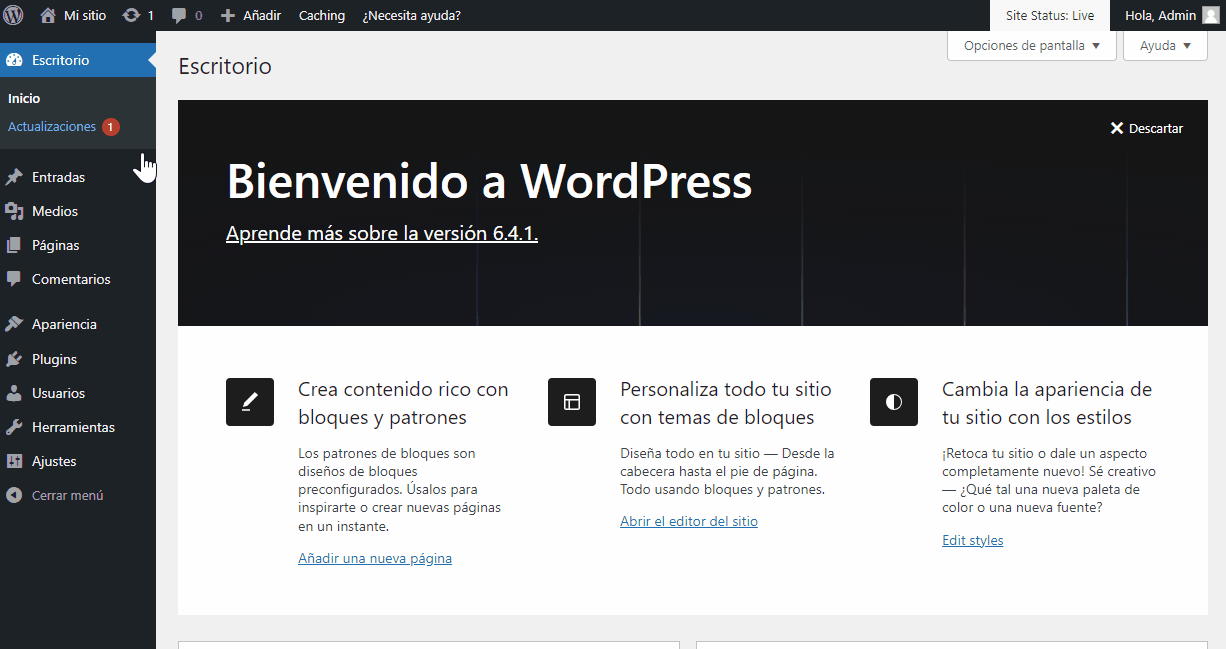
Task: Click the layout icon for block themes
Action: coord(572,402)
